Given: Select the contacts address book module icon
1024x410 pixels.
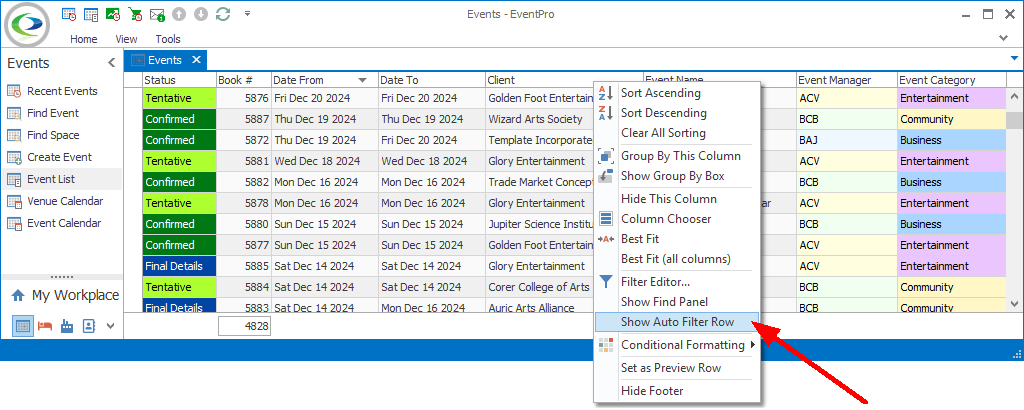Looking at the screenshot, I should (89, 326).
